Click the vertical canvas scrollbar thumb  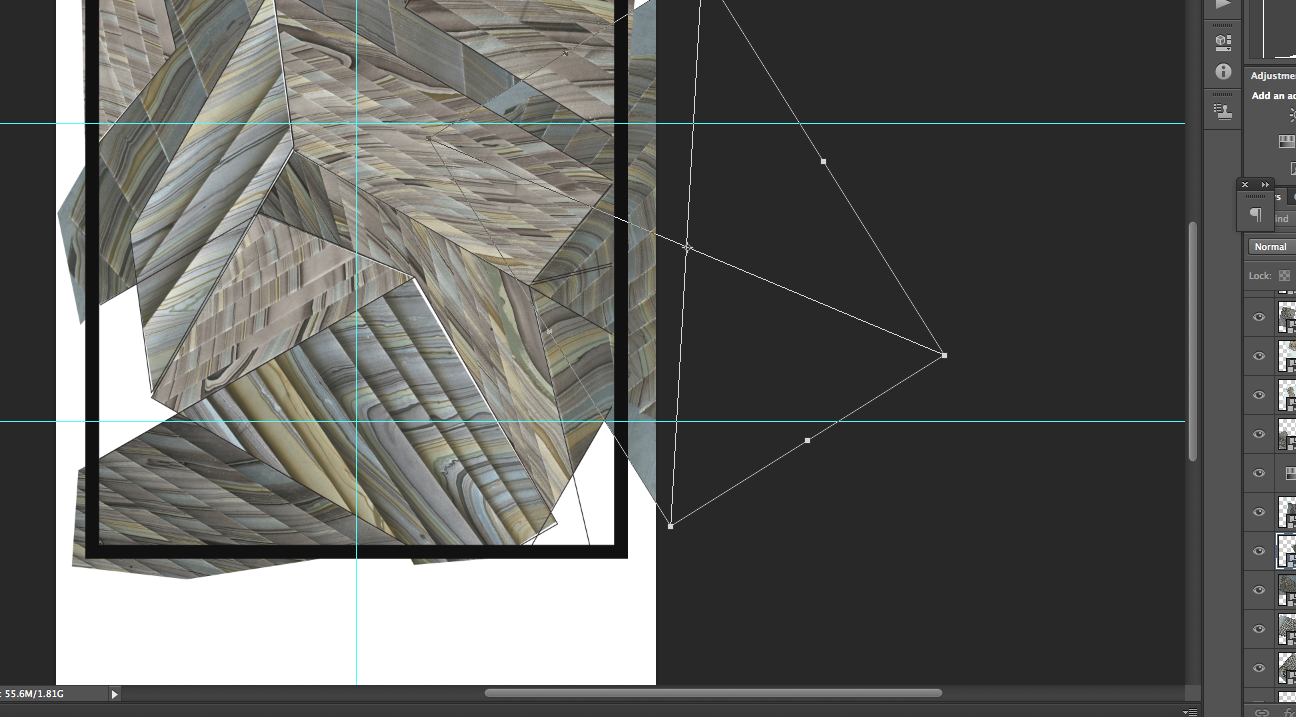coord(1192,340)
